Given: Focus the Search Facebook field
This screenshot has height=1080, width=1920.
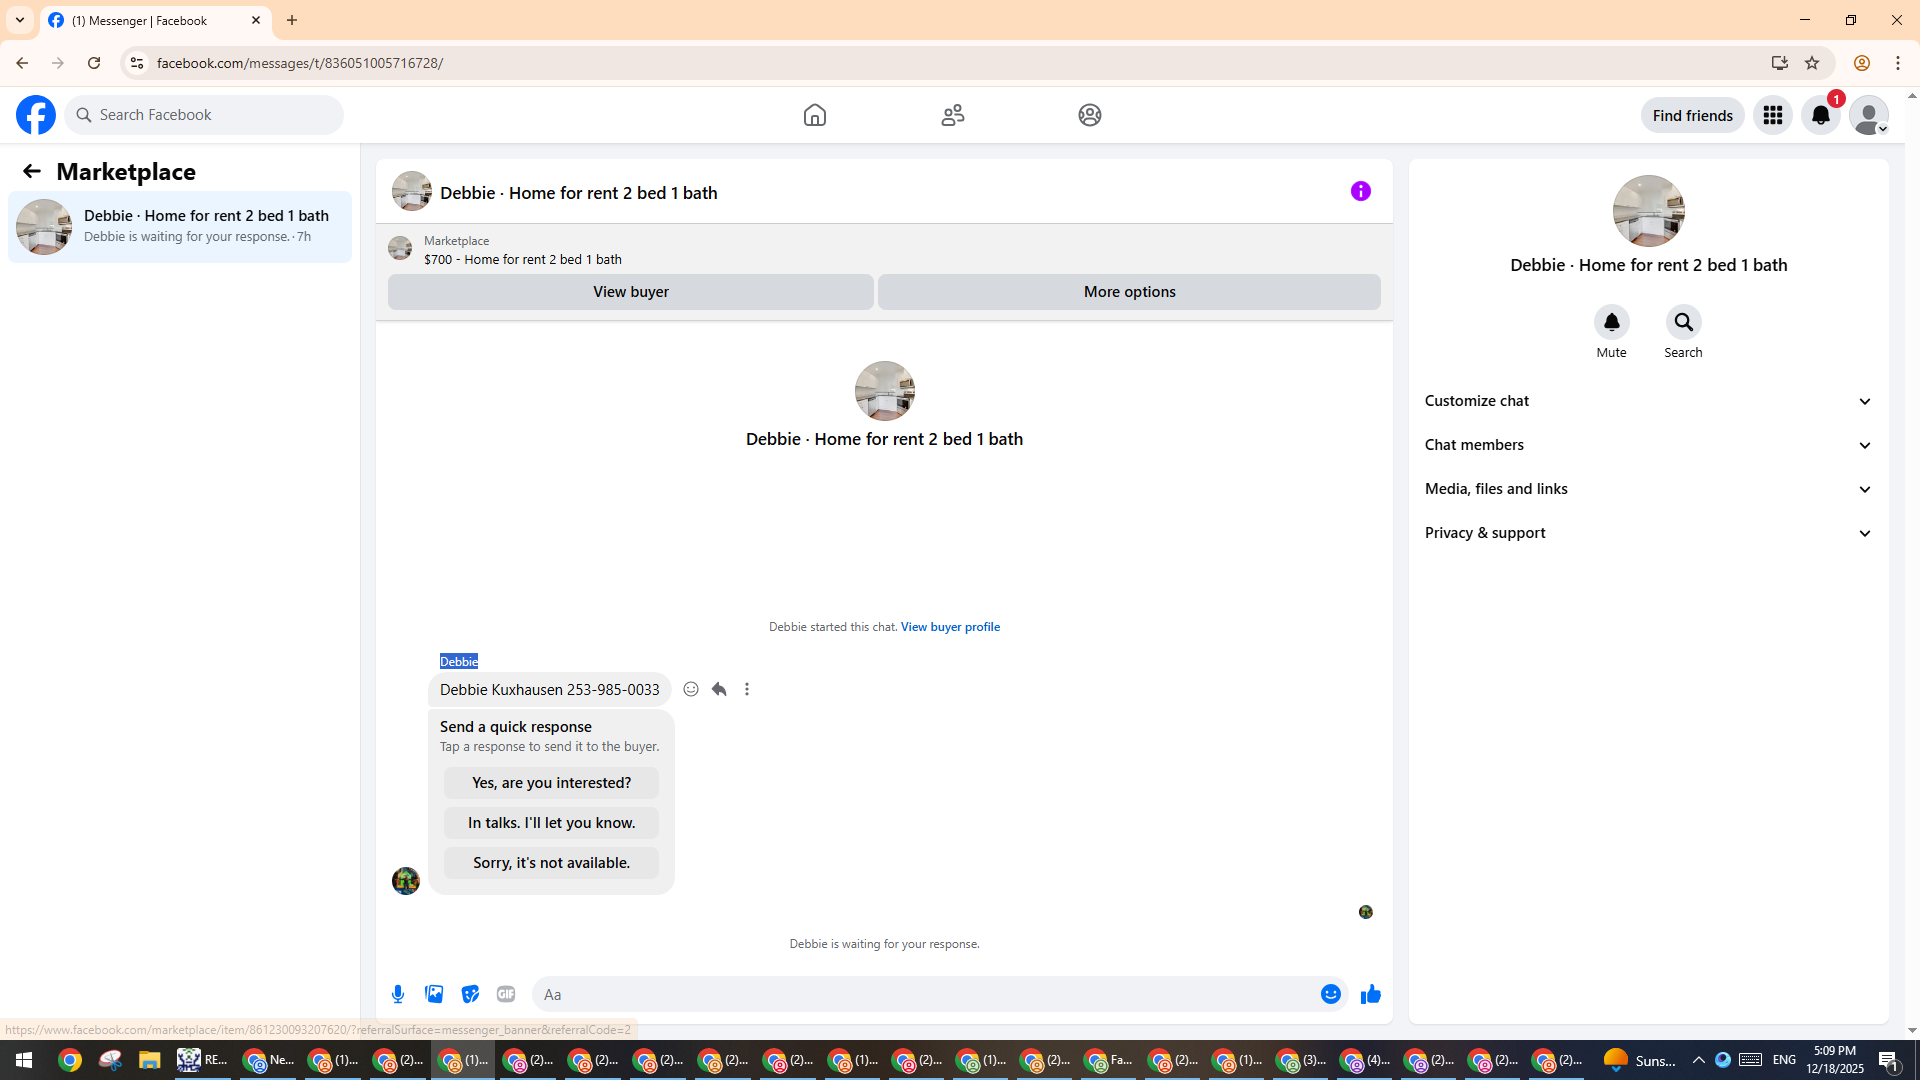Looking at the screenshot, I should point(204,115).
